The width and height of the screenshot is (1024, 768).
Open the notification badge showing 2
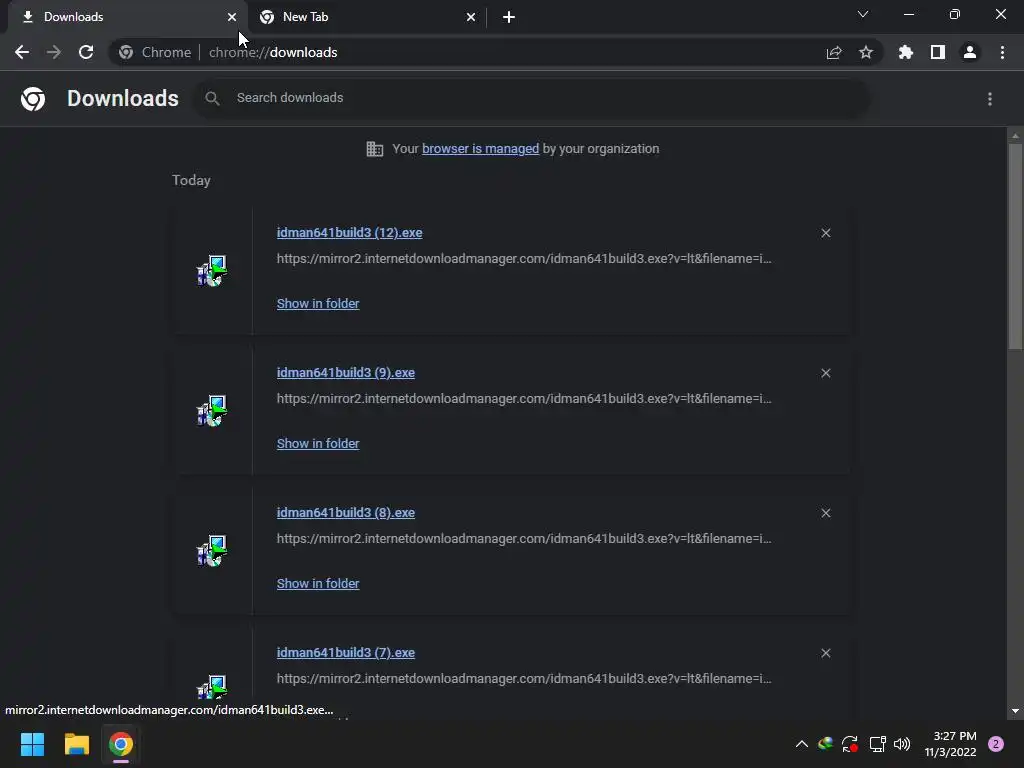[x=996, y=744]
